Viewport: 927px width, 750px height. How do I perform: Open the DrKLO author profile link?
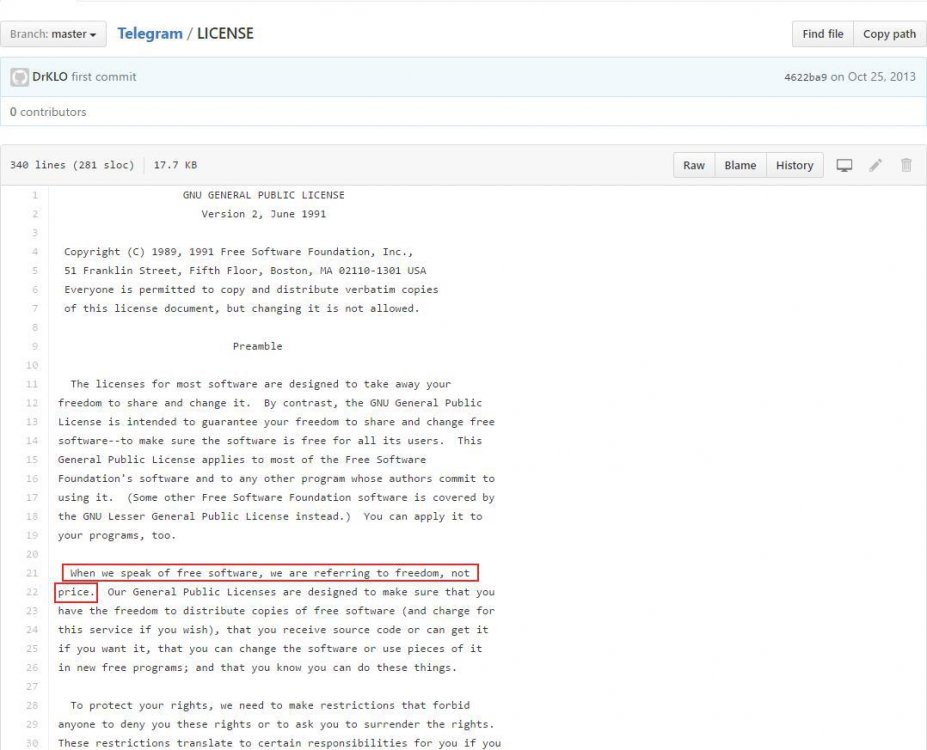point(50,77)
